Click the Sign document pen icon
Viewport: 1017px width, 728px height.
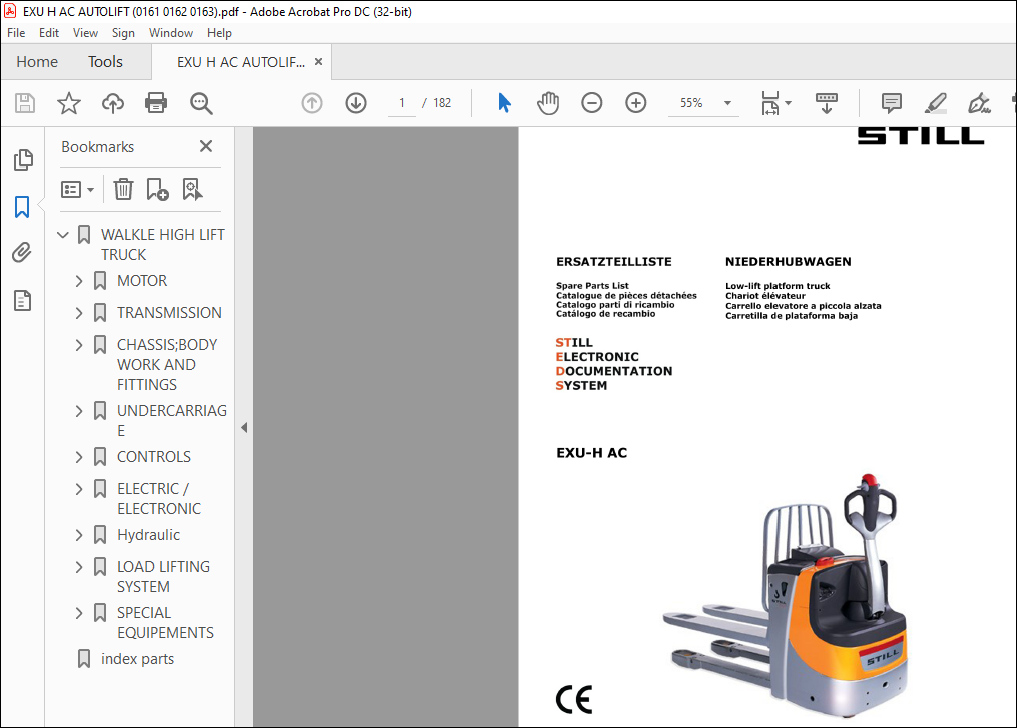(x=979, y=103)
